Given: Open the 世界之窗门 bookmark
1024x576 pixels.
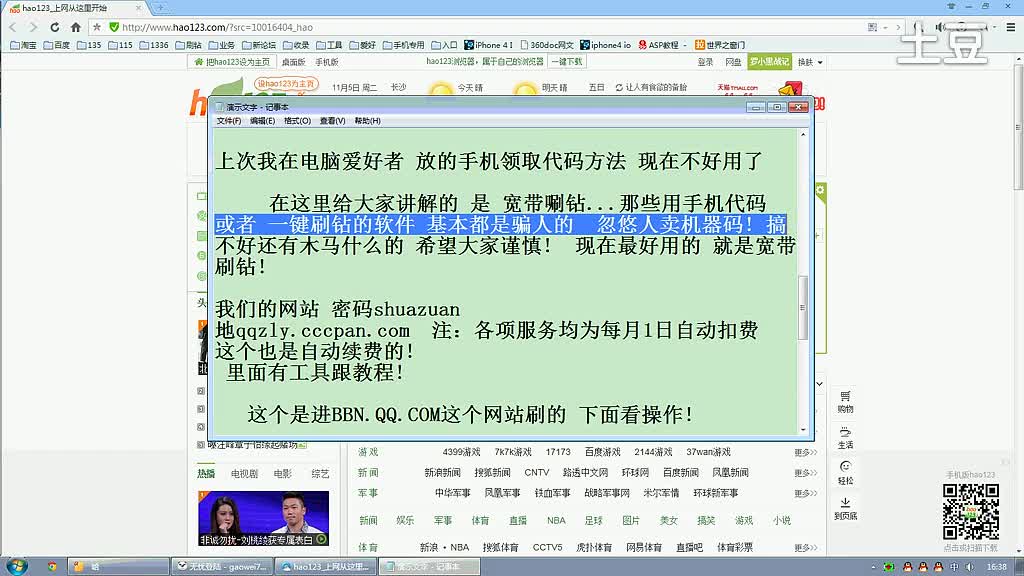Looking at the screenshot, I should [x=720, y=45].
